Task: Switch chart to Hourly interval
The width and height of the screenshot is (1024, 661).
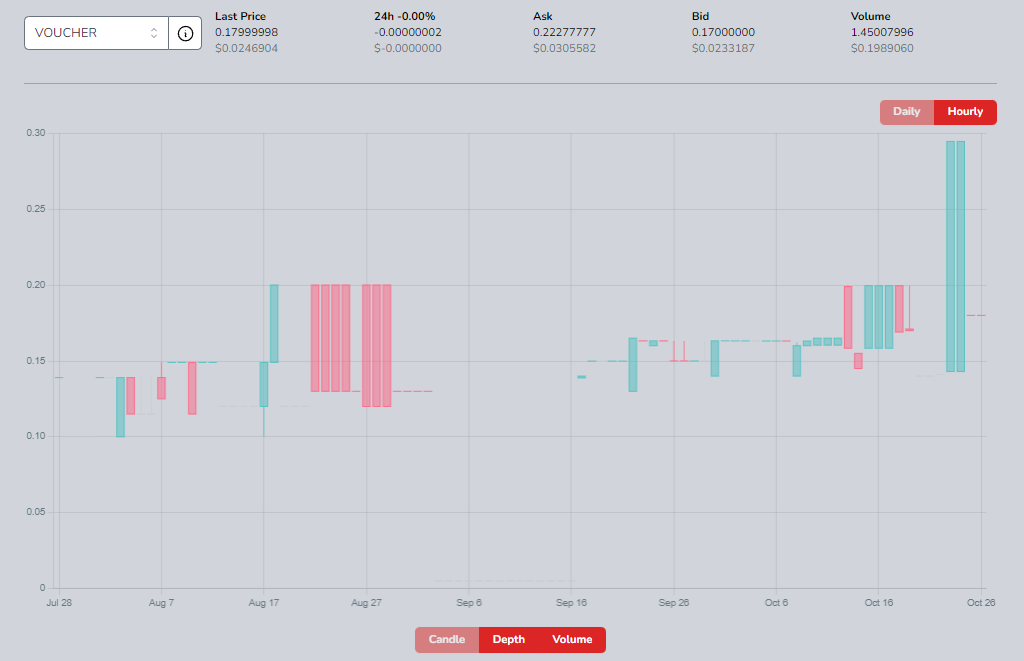Action: tap(965, 112)
